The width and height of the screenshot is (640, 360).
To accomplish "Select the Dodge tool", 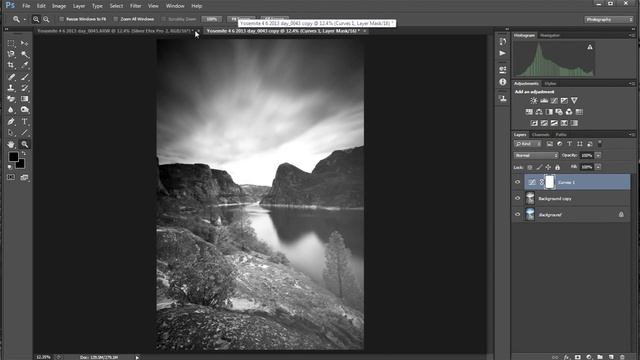I will (x=24, y=110).
